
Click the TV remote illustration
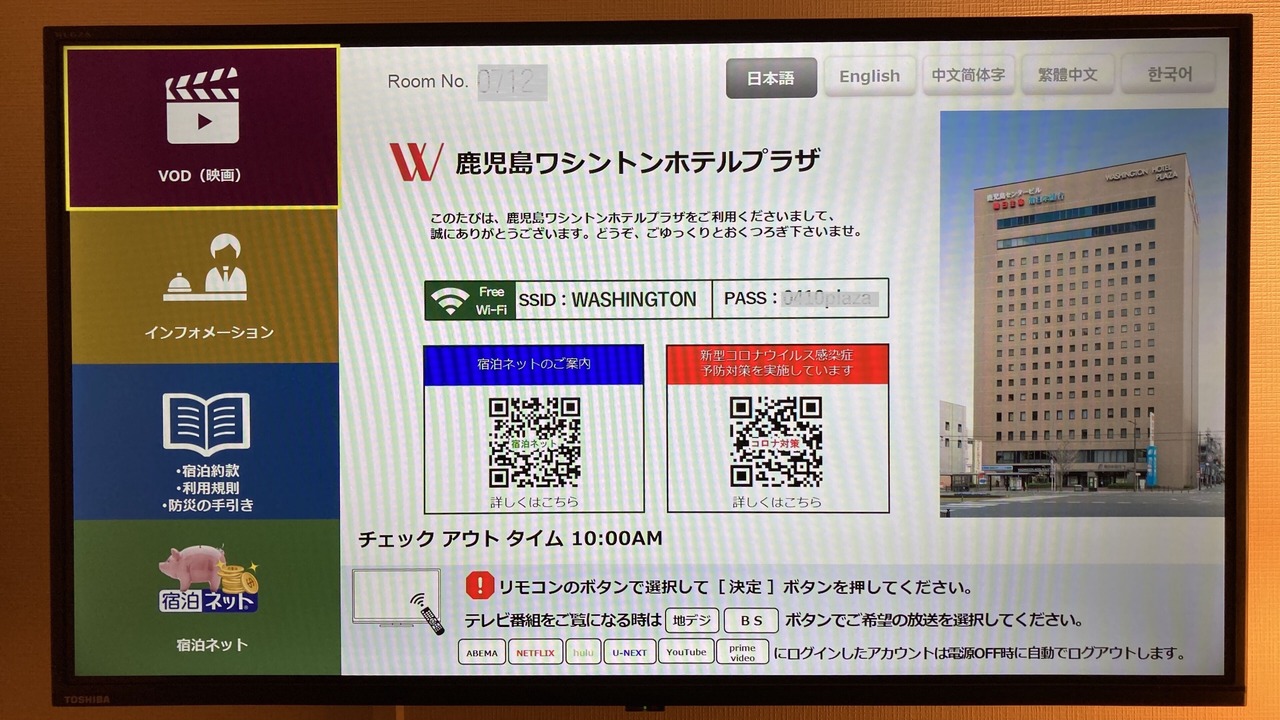[398, 603]
